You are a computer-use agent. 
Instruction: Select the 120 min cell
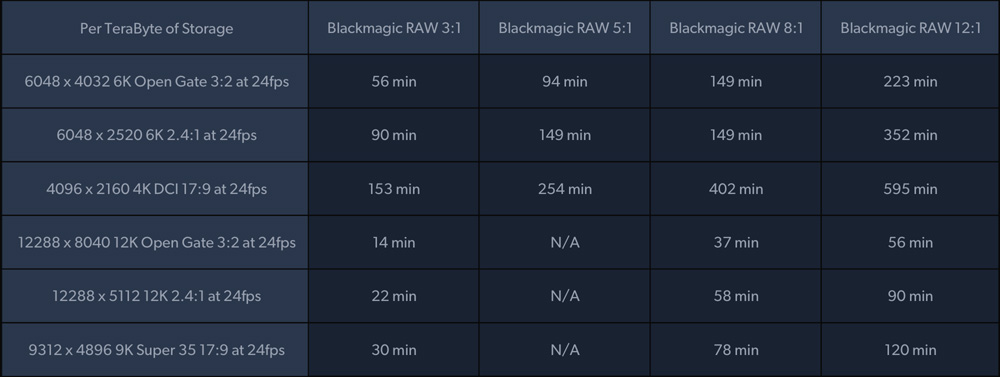point(910,350)
